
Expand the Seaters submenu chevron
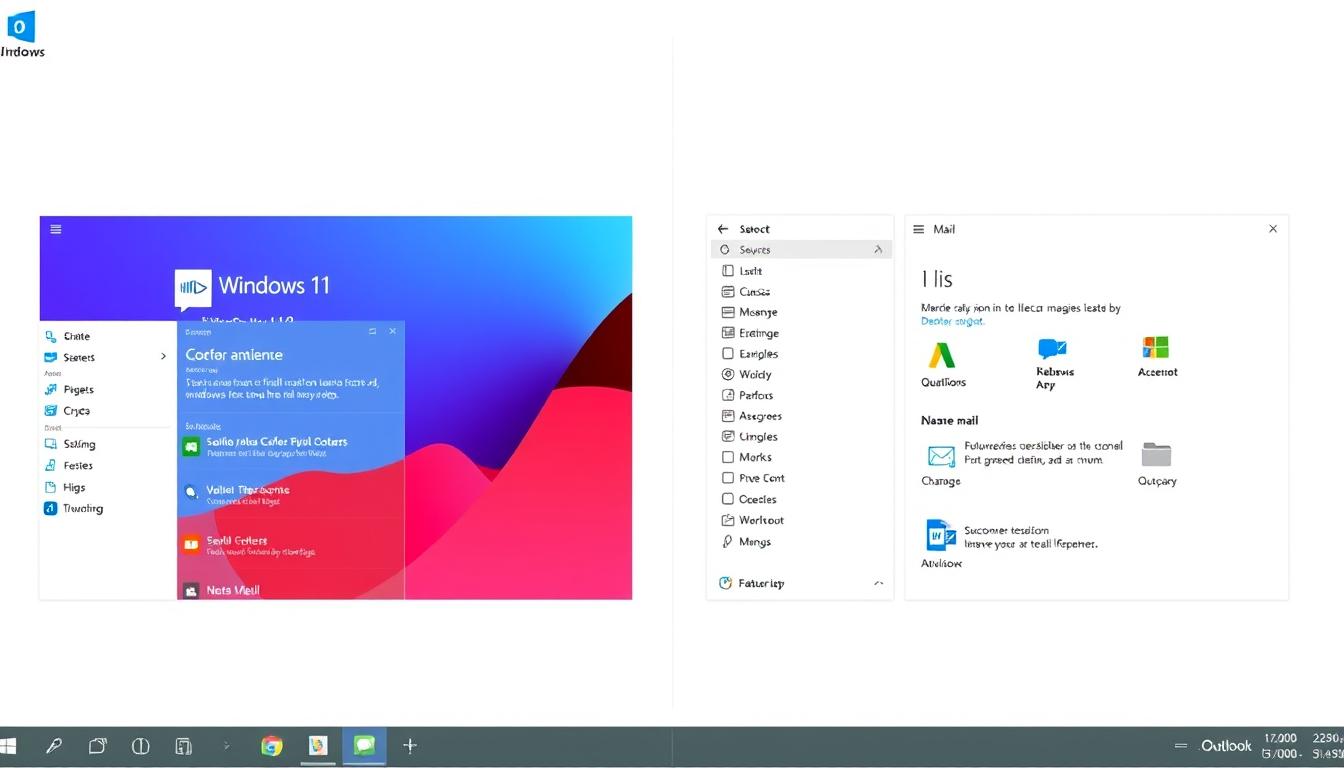[164, 357]
